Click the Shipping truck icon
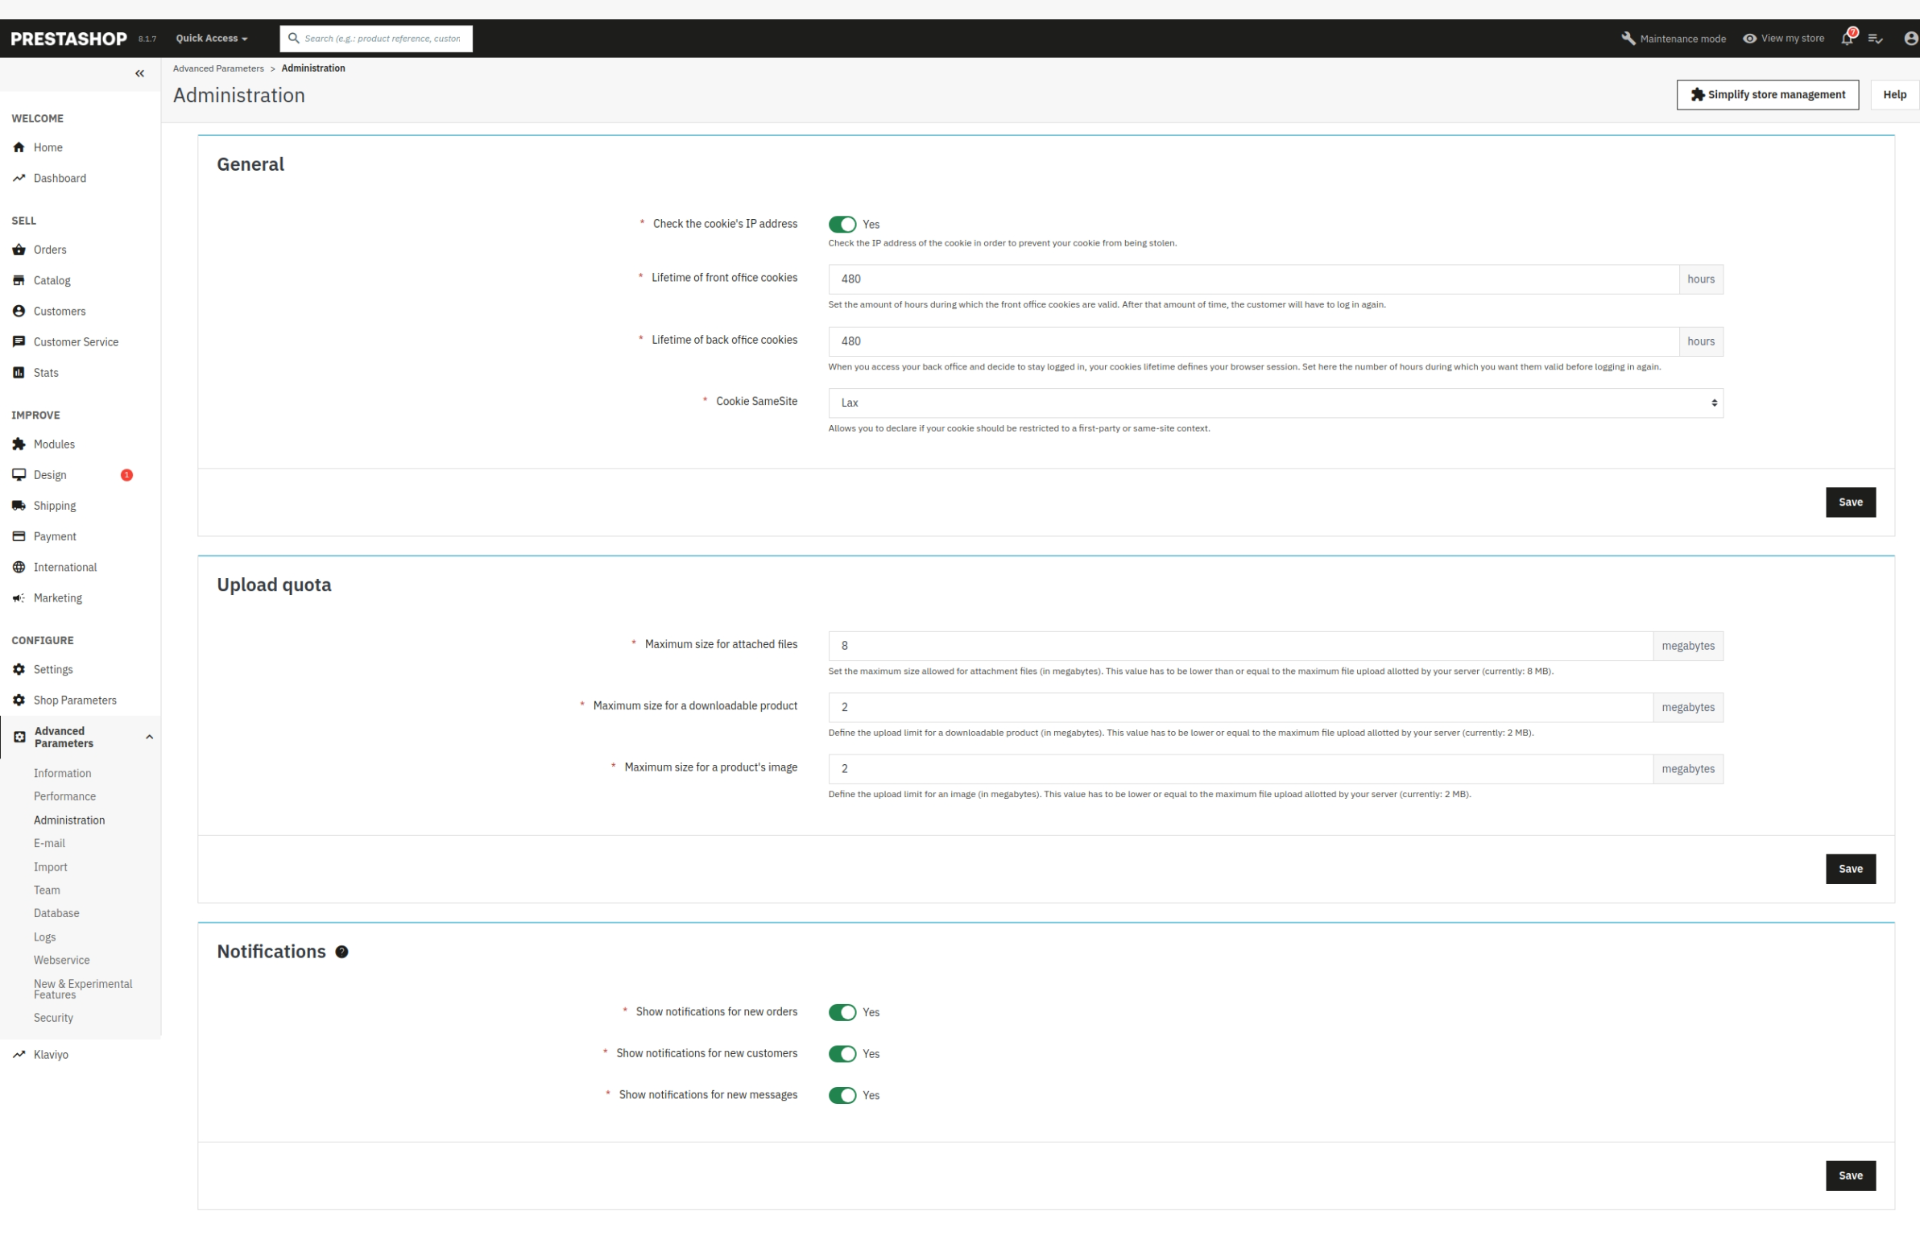Image resolution: width=1920 pixels, height=1240 pixels. coord(18,506)
